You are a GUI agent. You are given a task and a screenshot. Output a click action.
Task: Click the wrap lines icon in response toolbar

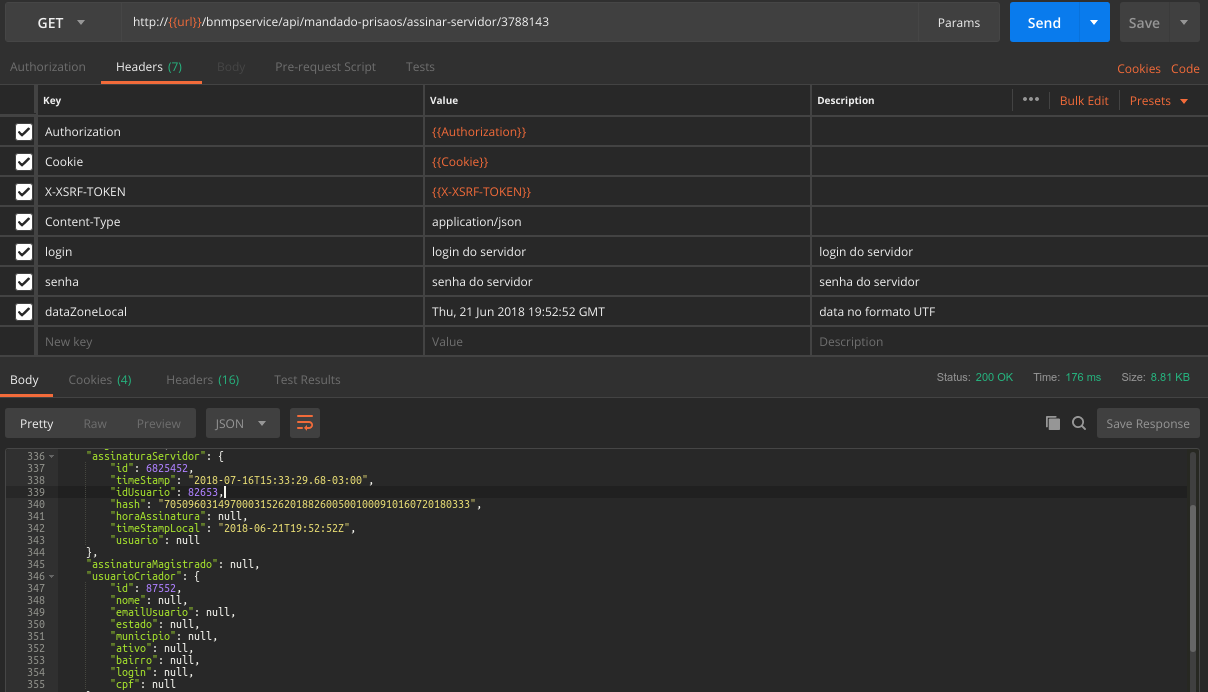[x=305, y=423]
